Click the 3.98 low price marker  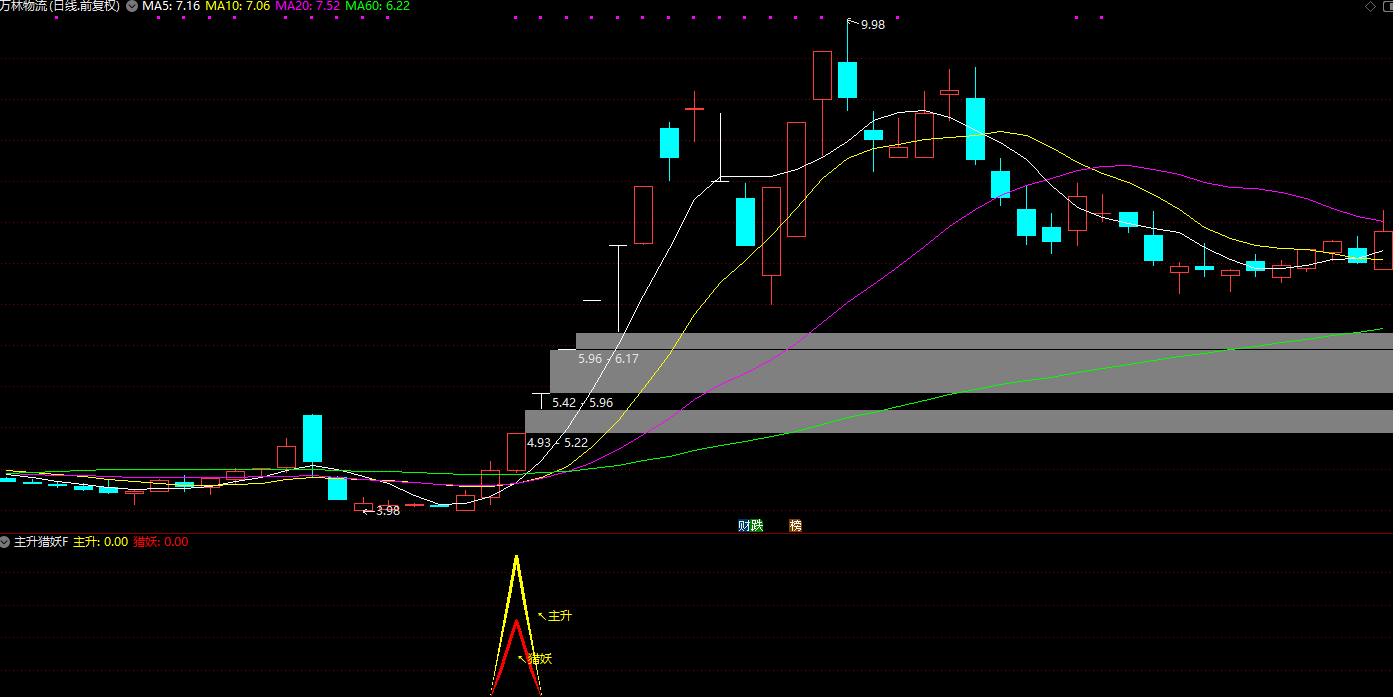point(387,510)
